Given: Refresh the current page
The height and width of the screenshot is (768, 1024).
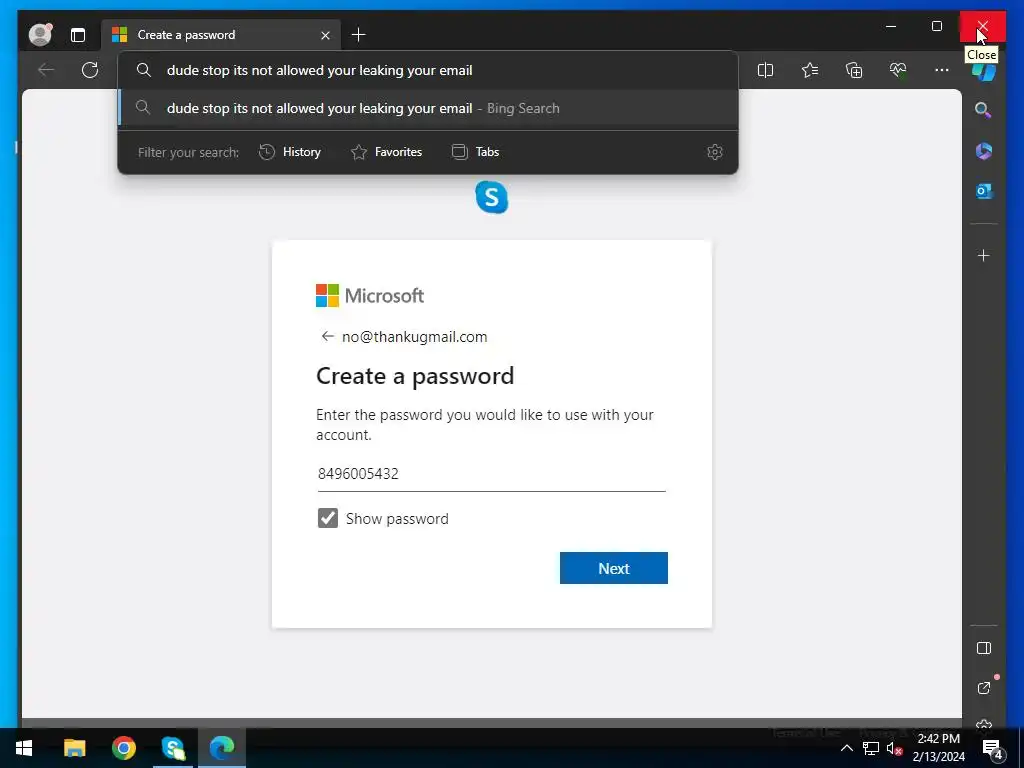Looking at the screenshot, I should [x=90, y=70].
